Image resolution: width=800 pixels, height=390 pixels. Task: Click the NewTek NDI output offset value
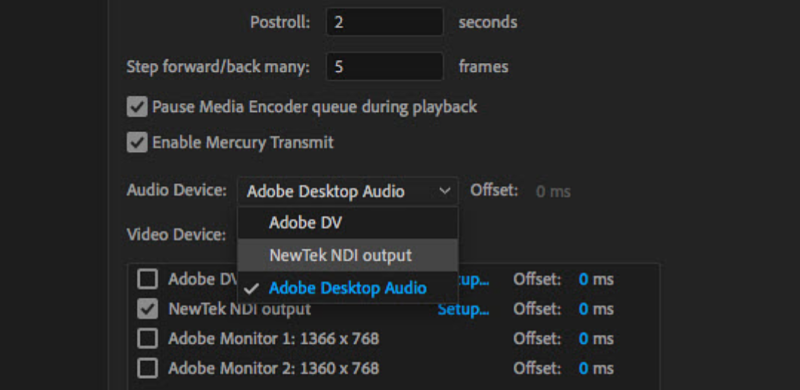point(584,309)
